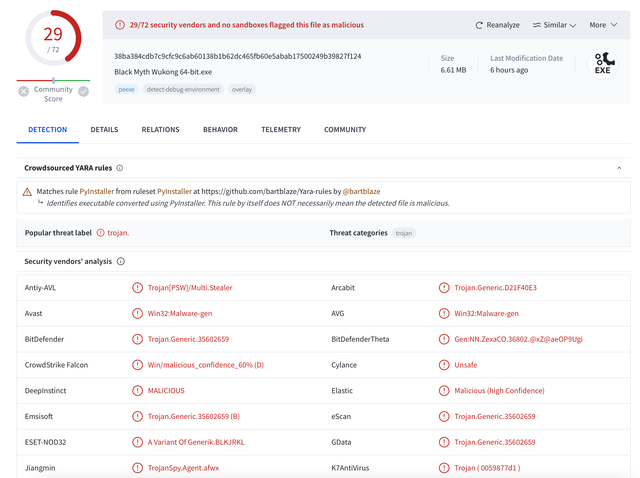Switch to the DETECTION tab
640x478 pixels.
pos(48,129)
